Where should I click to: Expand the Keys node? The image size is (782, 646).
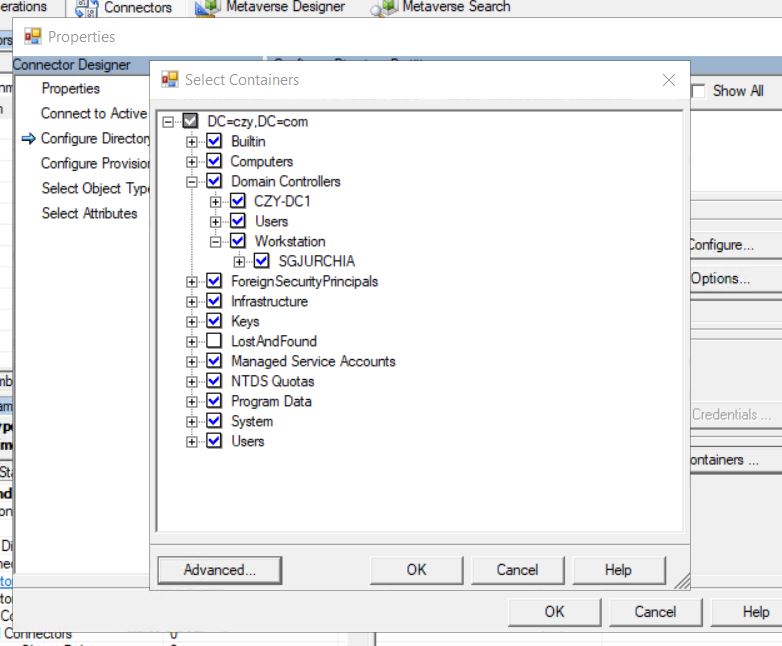192,322
